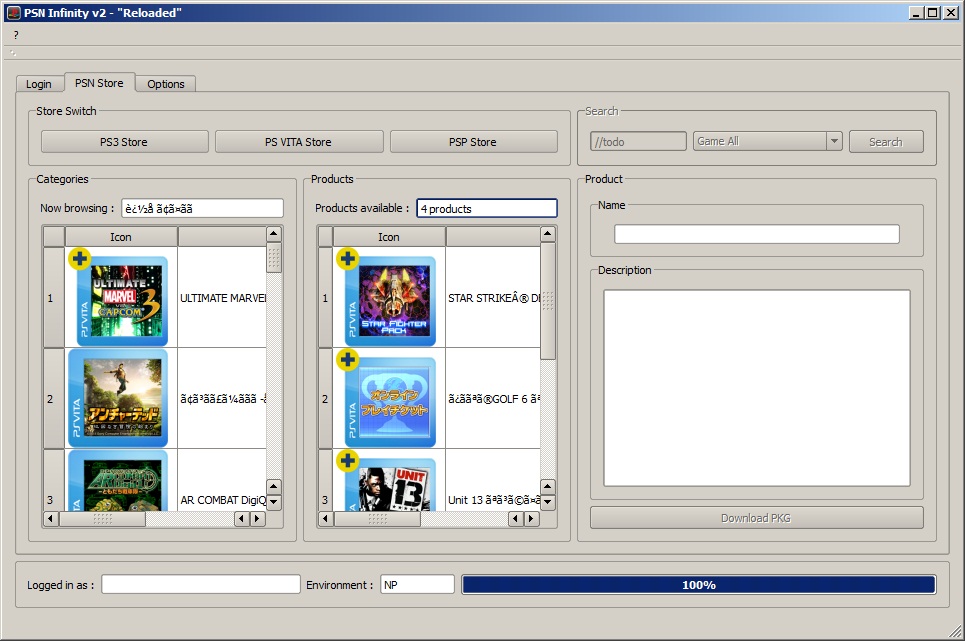Screen dimensions: 965x641
Task: Open the Options tab
Action: pyautogui.click(x=166, y=84)
